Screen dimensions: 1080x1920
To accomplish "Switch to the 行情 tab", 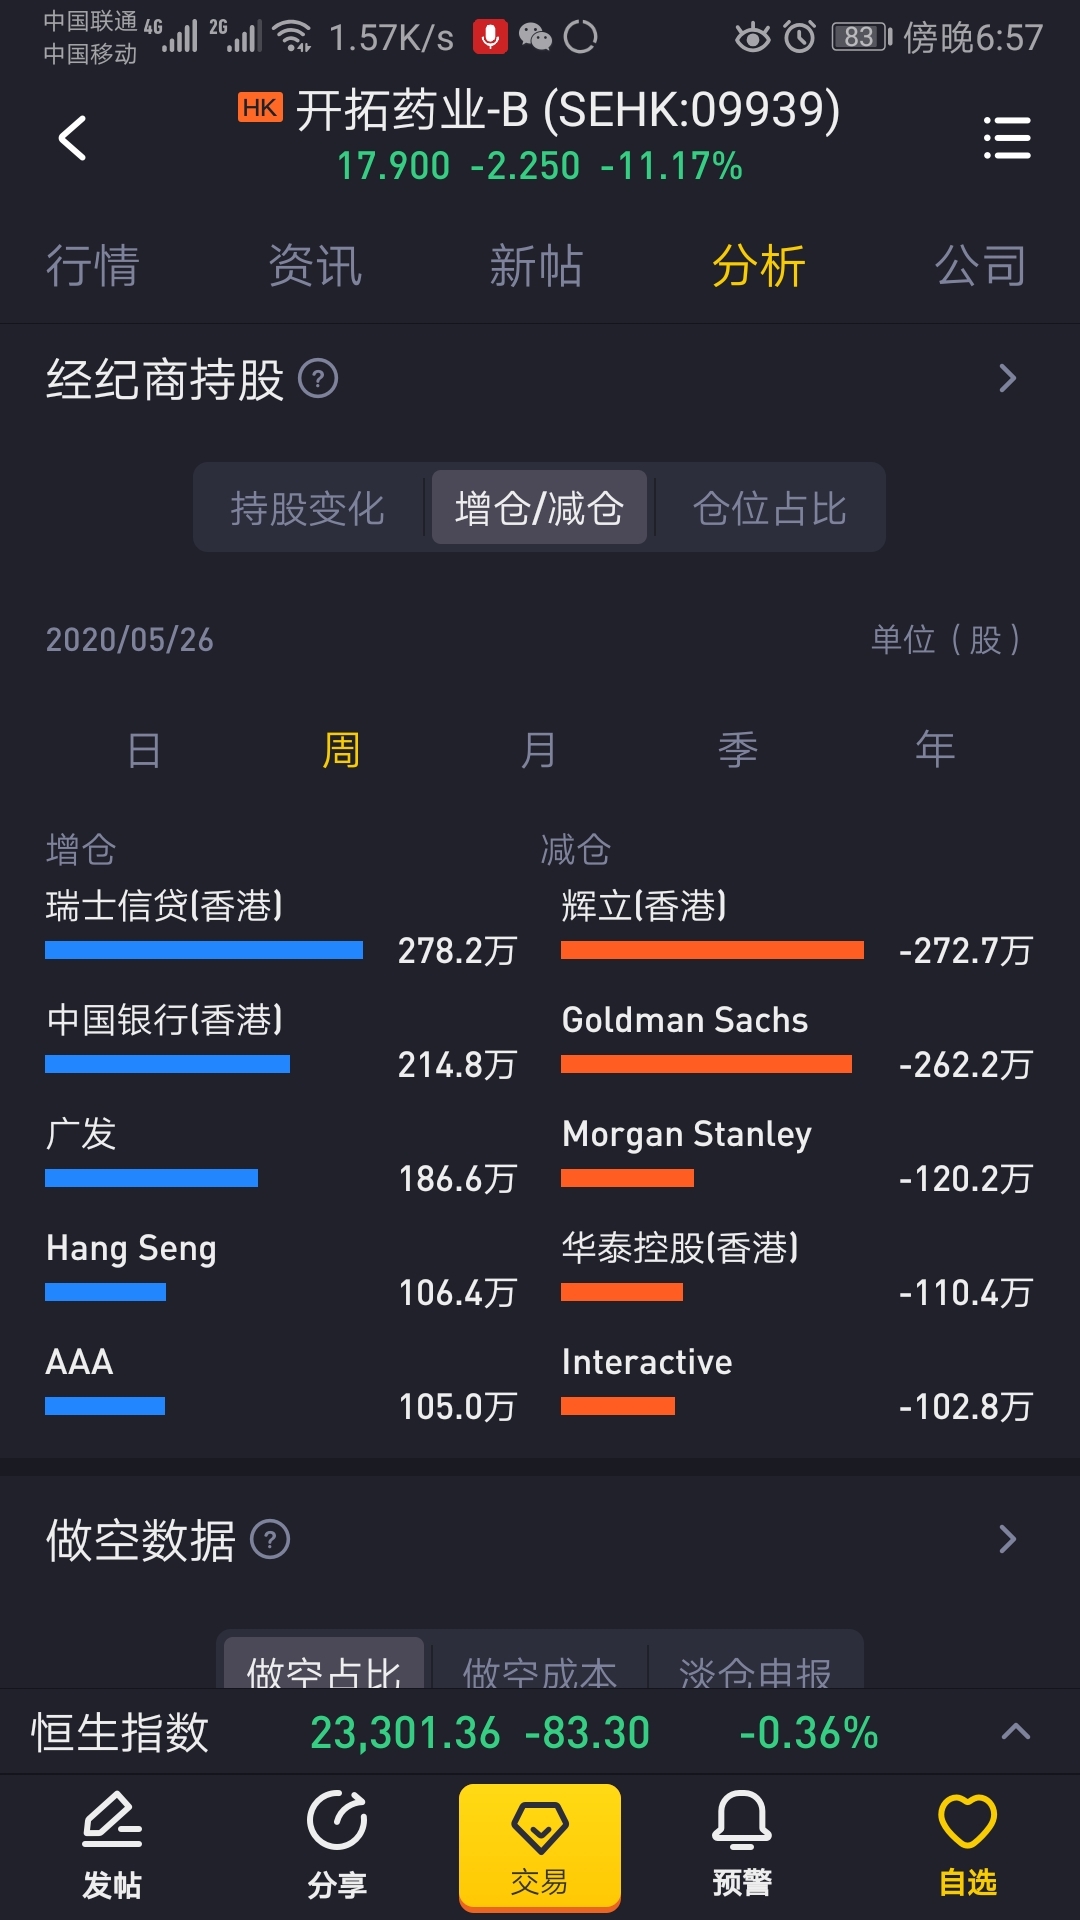I will pyautogui.click(x=92, y=267).
